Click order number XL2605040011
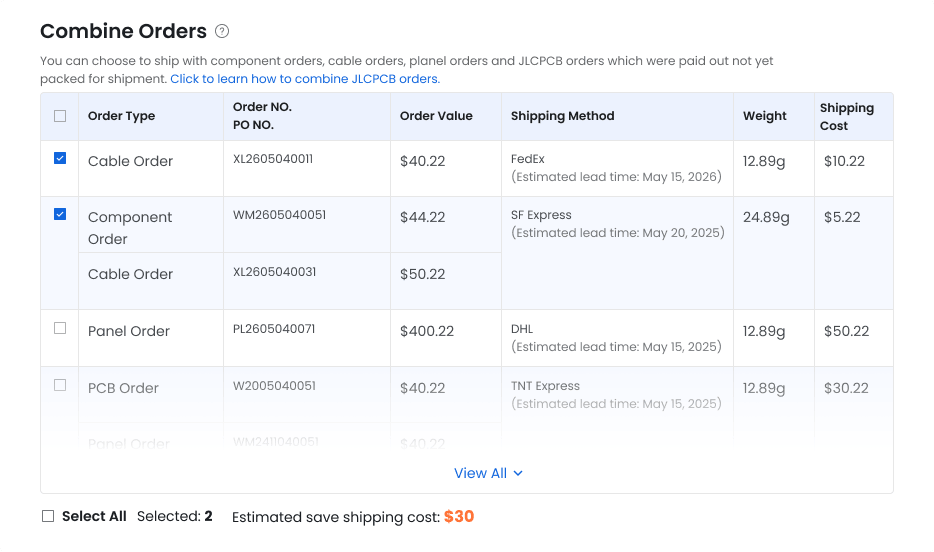The height and width of the screenshot is (552, 934). point(273,159)
